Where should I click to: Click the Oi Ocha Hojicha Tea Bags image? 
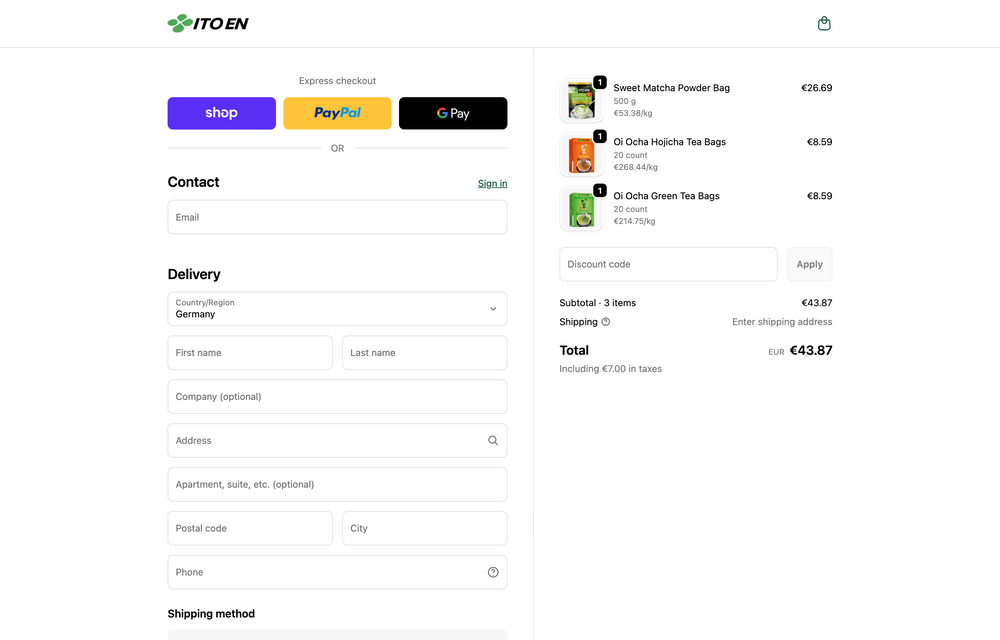click(581, 155)
